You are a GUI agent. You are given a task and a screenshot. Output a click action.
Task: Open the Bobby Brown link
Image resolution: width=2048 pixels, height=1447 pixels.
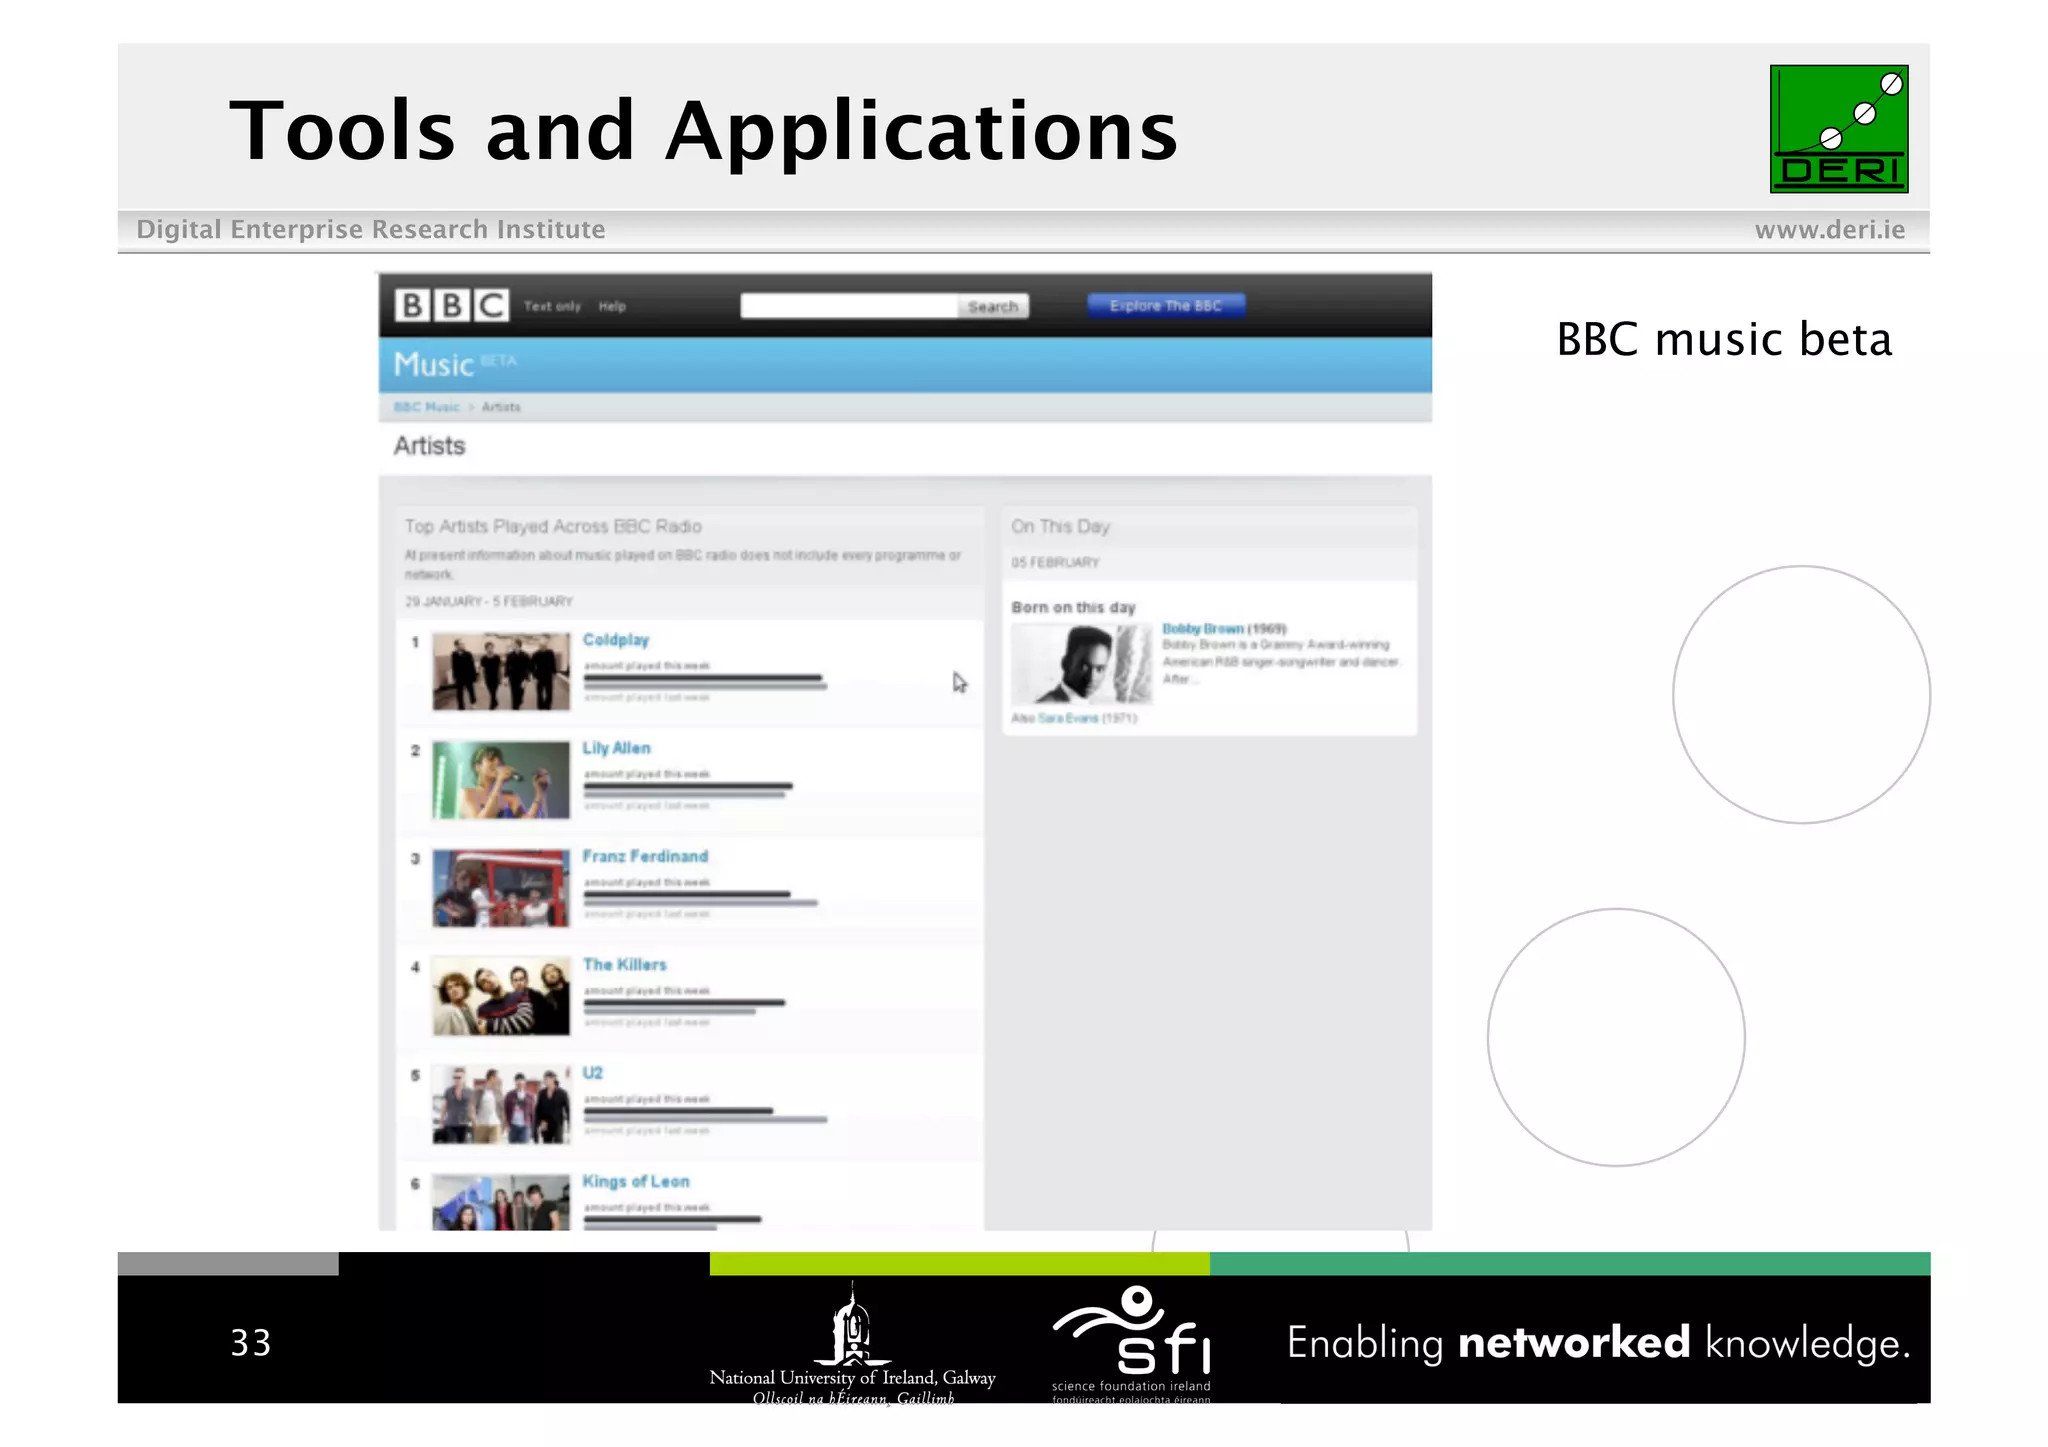1202,629
